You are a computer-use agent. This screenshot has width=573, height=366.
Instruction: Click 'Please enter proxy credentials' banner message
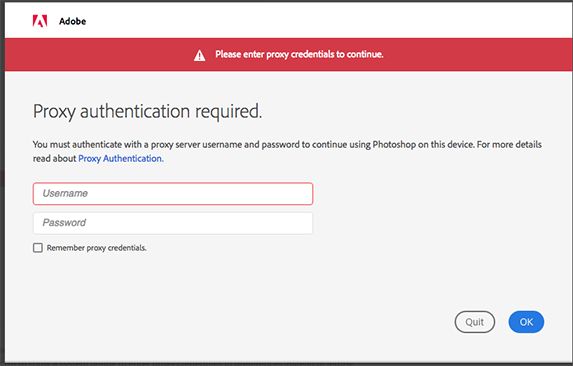point(299,54)
